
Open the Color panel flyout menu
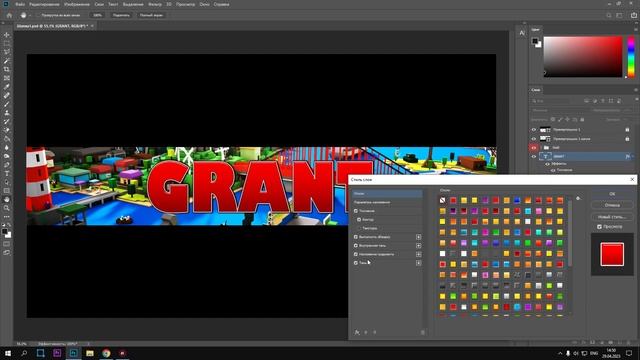point(636,29)
